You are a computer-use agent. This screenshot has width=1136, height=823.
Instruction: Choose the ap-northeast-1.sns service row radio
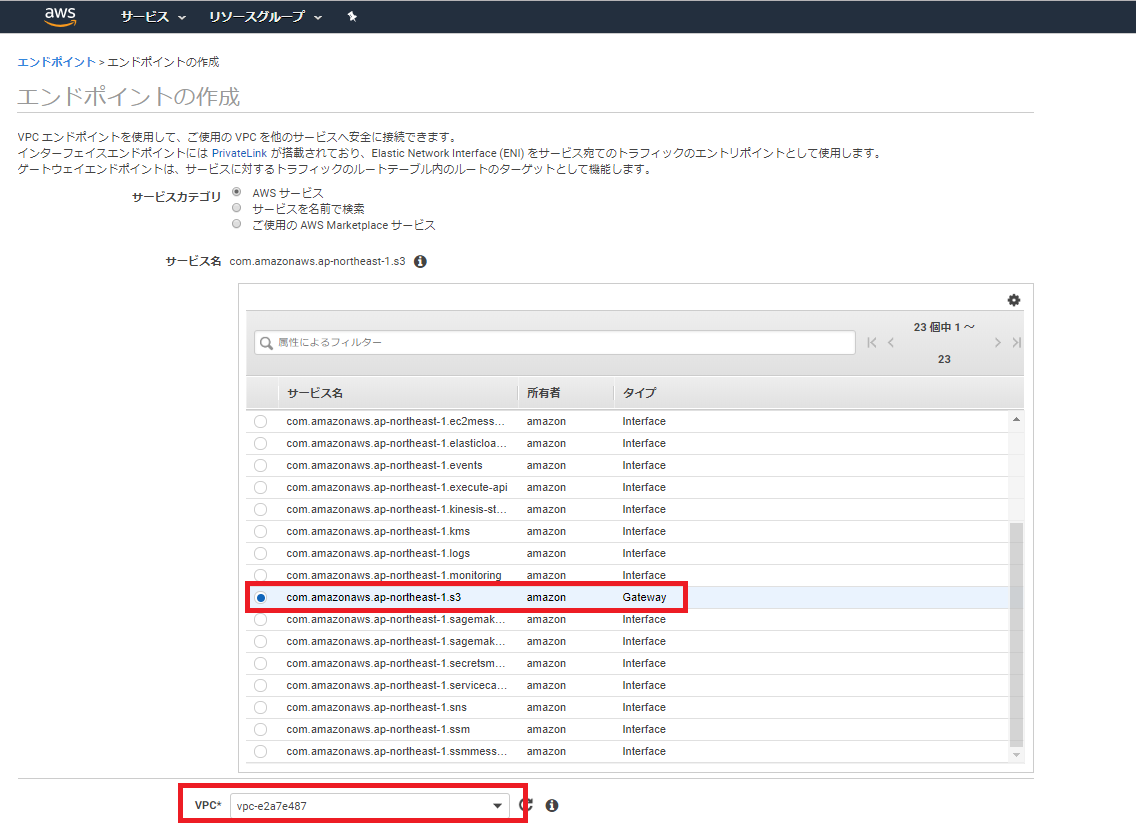(261, 707)
